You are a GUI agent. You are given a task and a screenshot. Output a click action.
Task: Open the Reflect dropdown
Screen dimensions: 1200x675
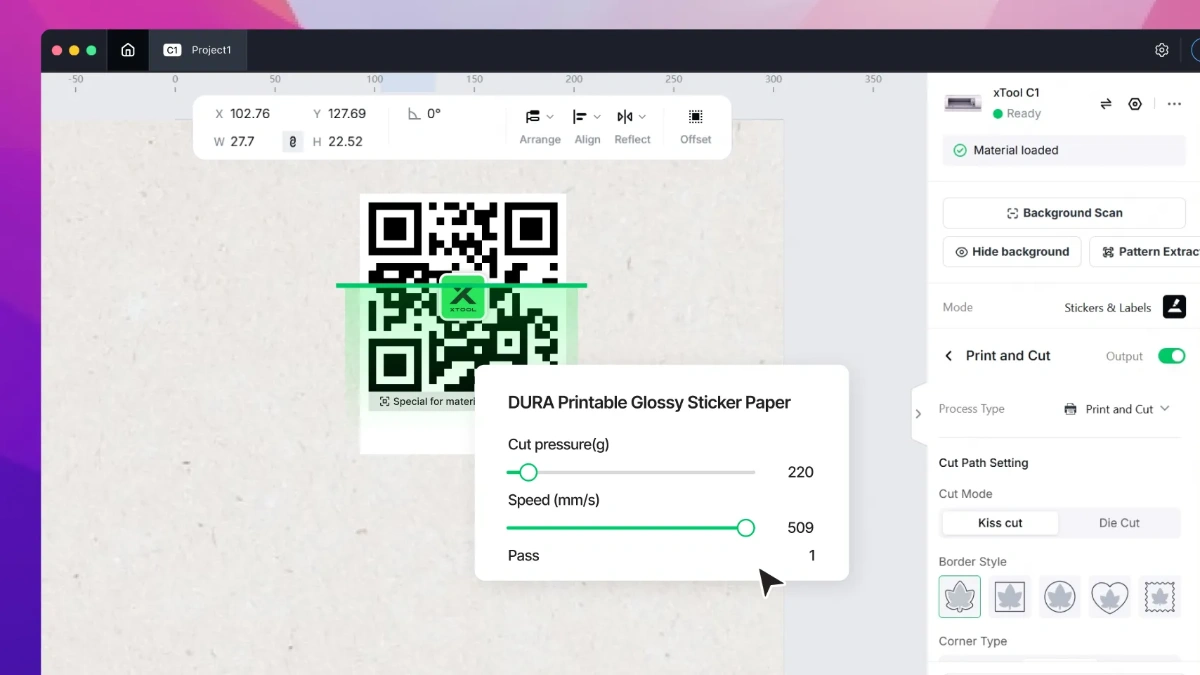click(x=632, y=126)
